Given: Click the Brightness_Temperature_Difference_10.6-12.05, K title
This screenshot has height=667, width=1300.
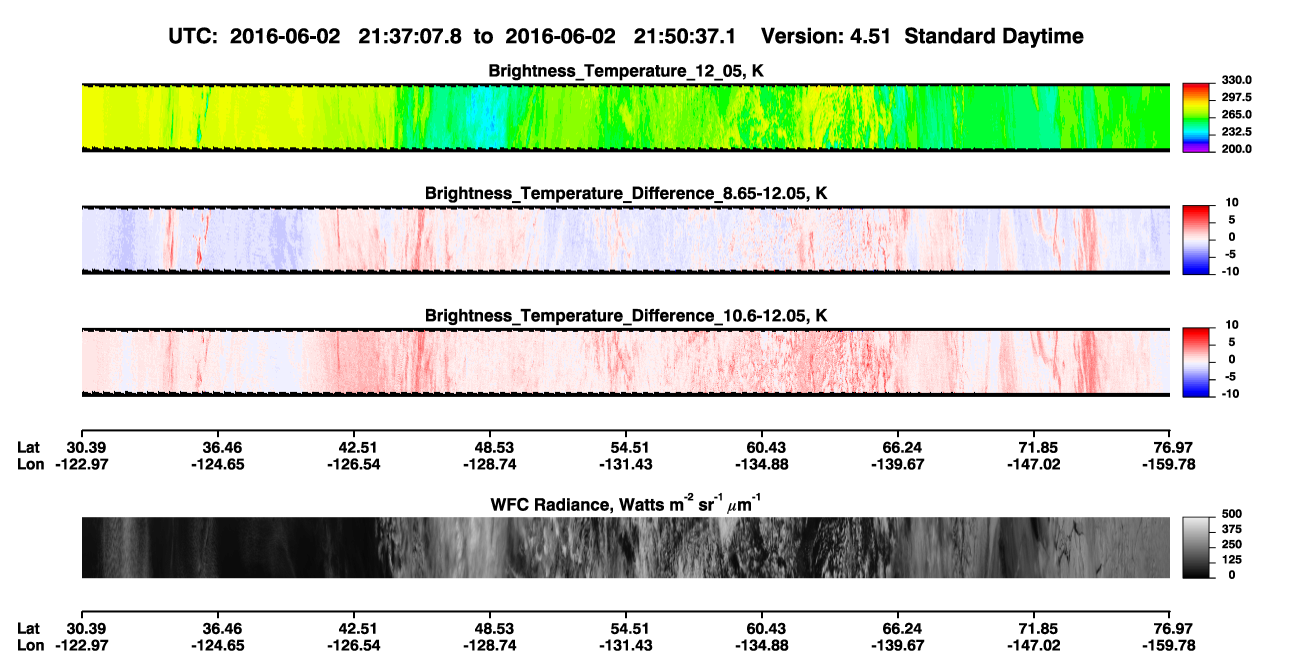Looking at the screenshot, I should click(x=625, y=315).
